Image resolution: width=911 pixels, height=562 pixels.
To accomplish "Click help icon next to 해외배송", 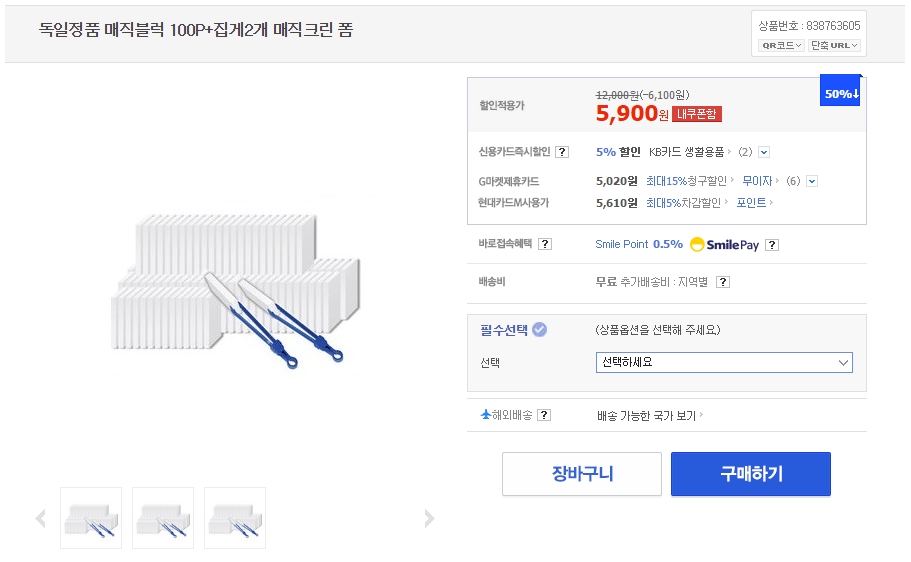I will click(x=544, y=415).
